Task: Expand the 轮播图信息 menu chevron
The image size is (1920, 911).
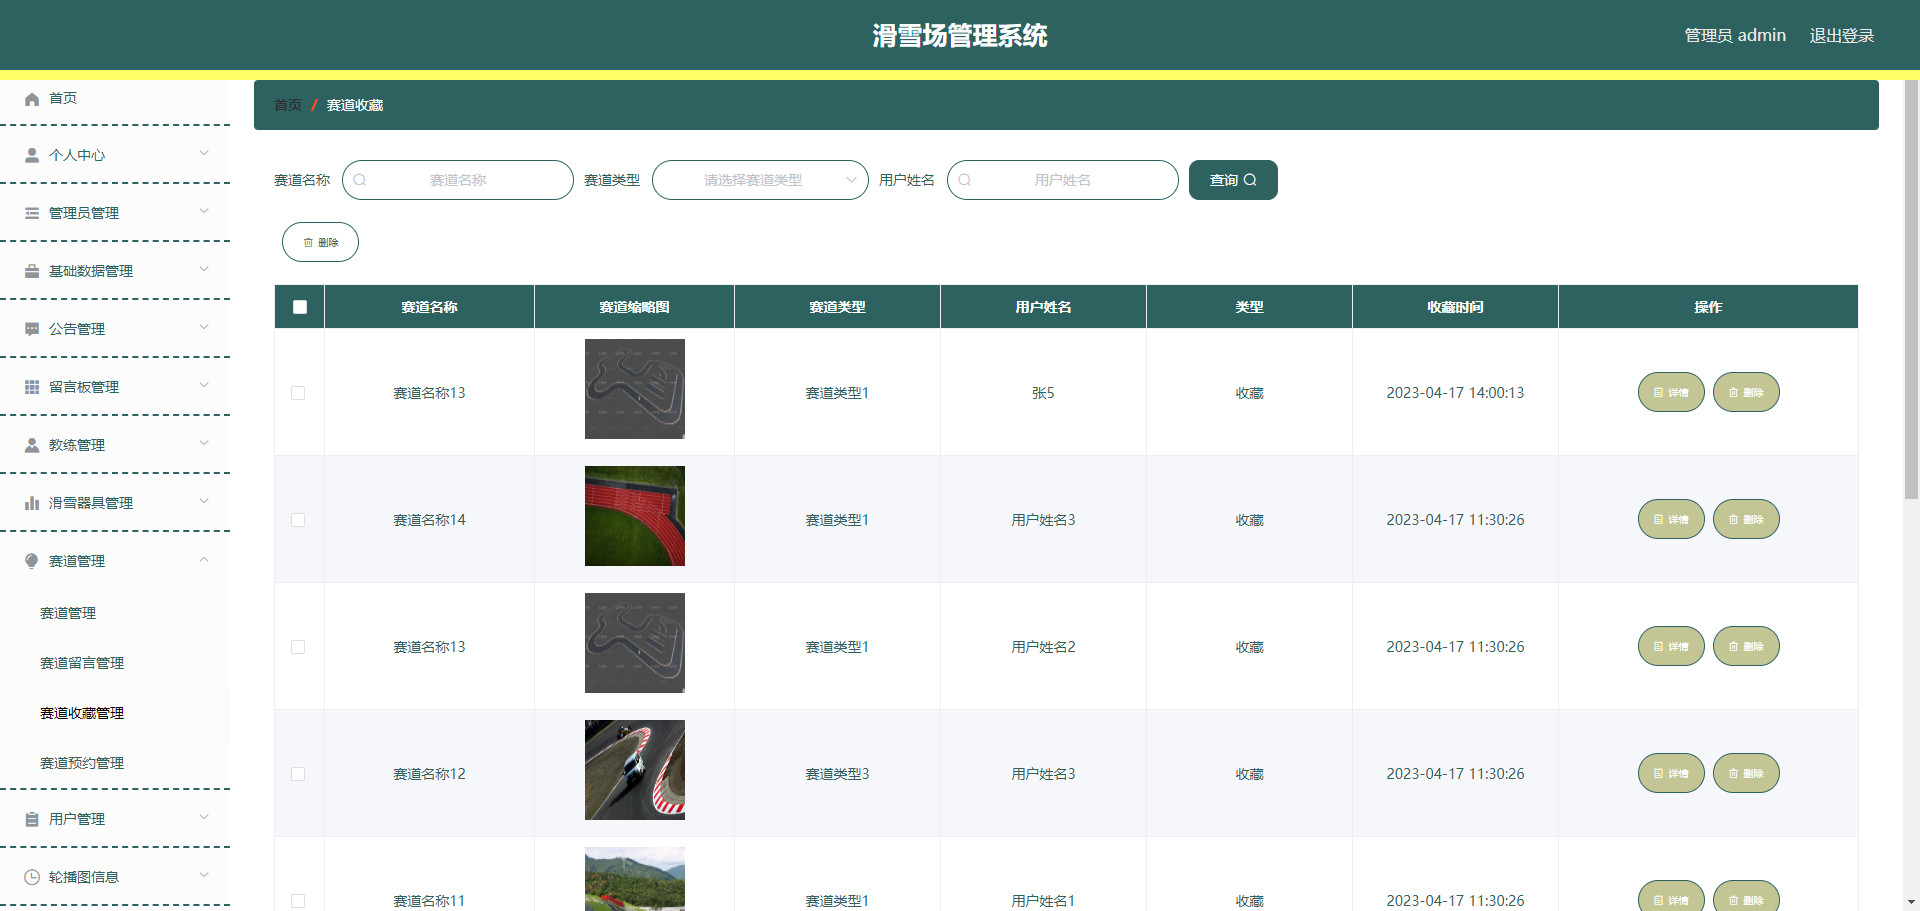Action: (204, 875)
